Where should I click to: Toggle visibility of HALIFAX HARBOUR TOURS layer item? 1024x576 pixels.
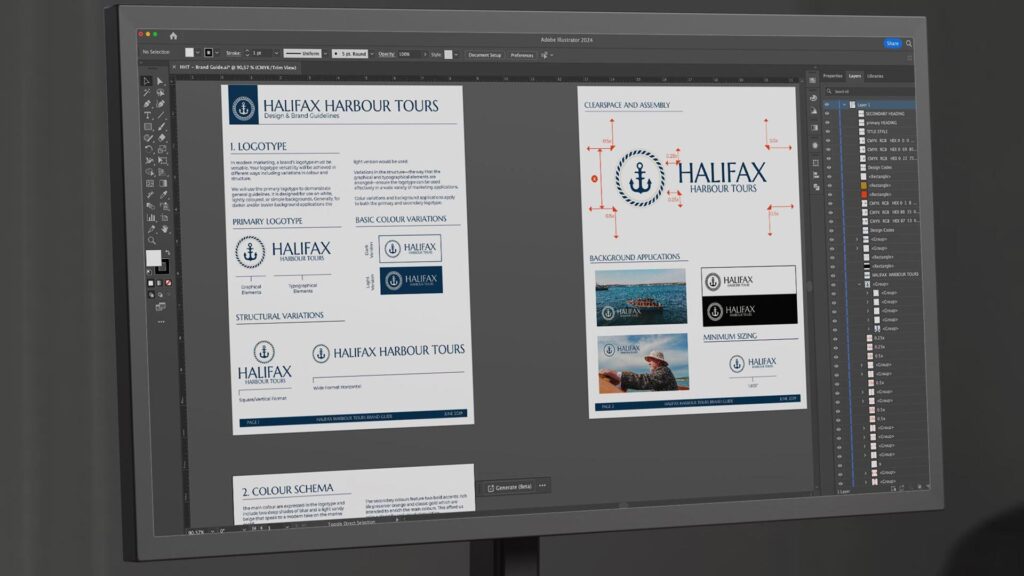(x=833, y=275)
